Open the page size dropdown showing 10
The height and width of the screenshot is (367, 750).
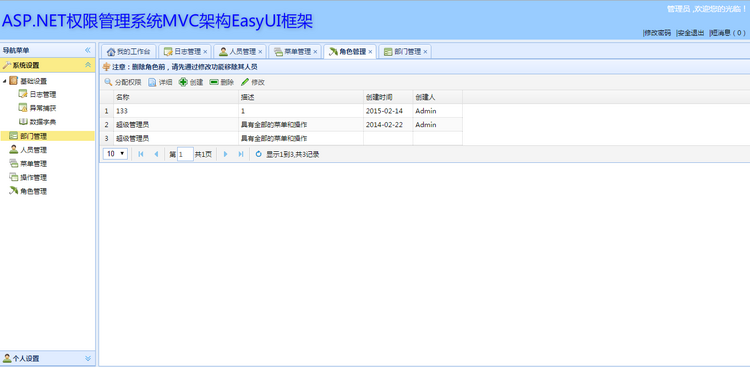tap(115, 154)
